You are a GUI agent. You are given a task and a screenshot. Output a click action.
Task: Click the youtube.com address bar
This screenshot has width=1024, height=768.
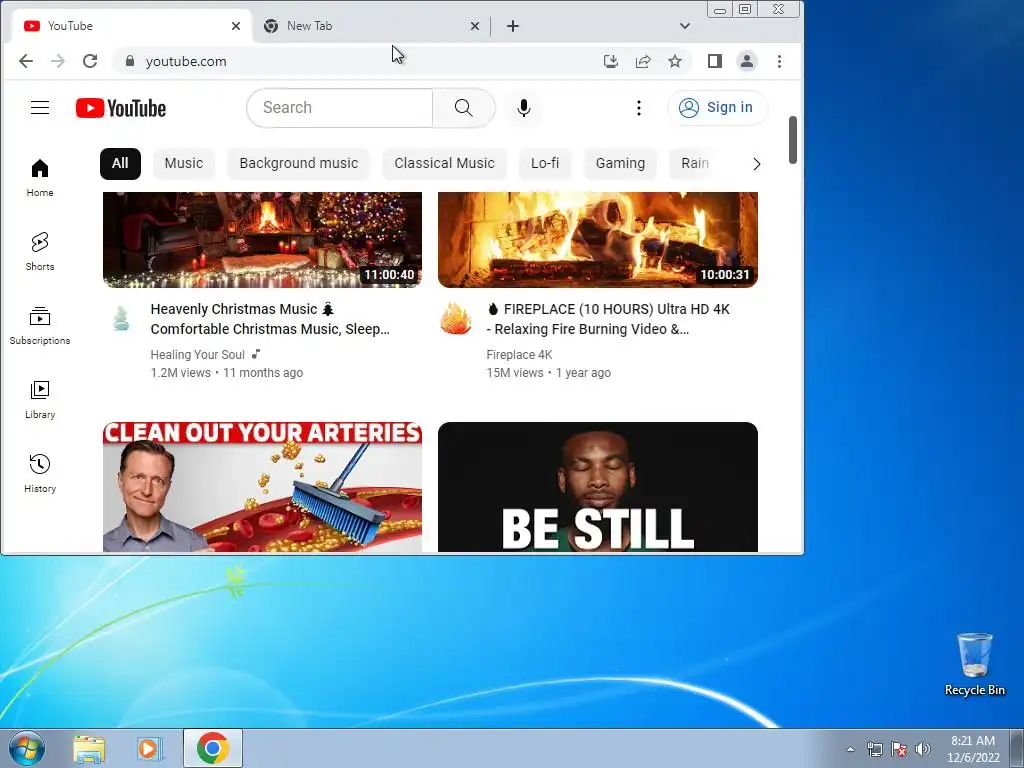click(359, 61)
